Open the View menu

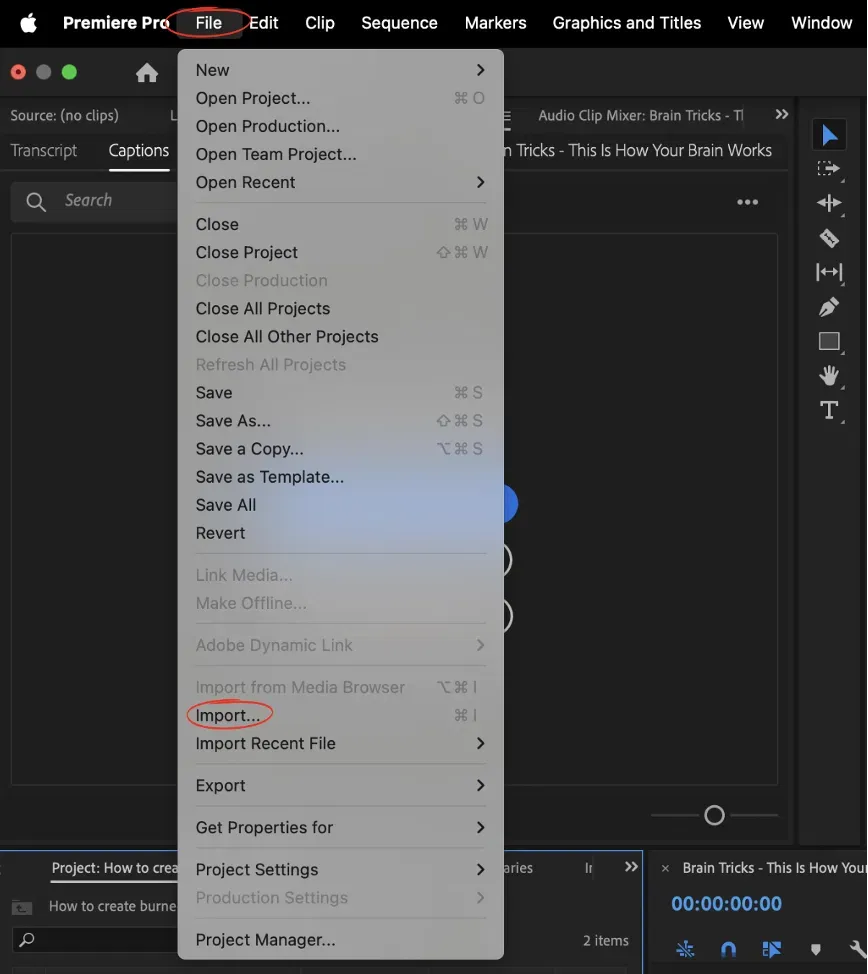coord(746,23)
